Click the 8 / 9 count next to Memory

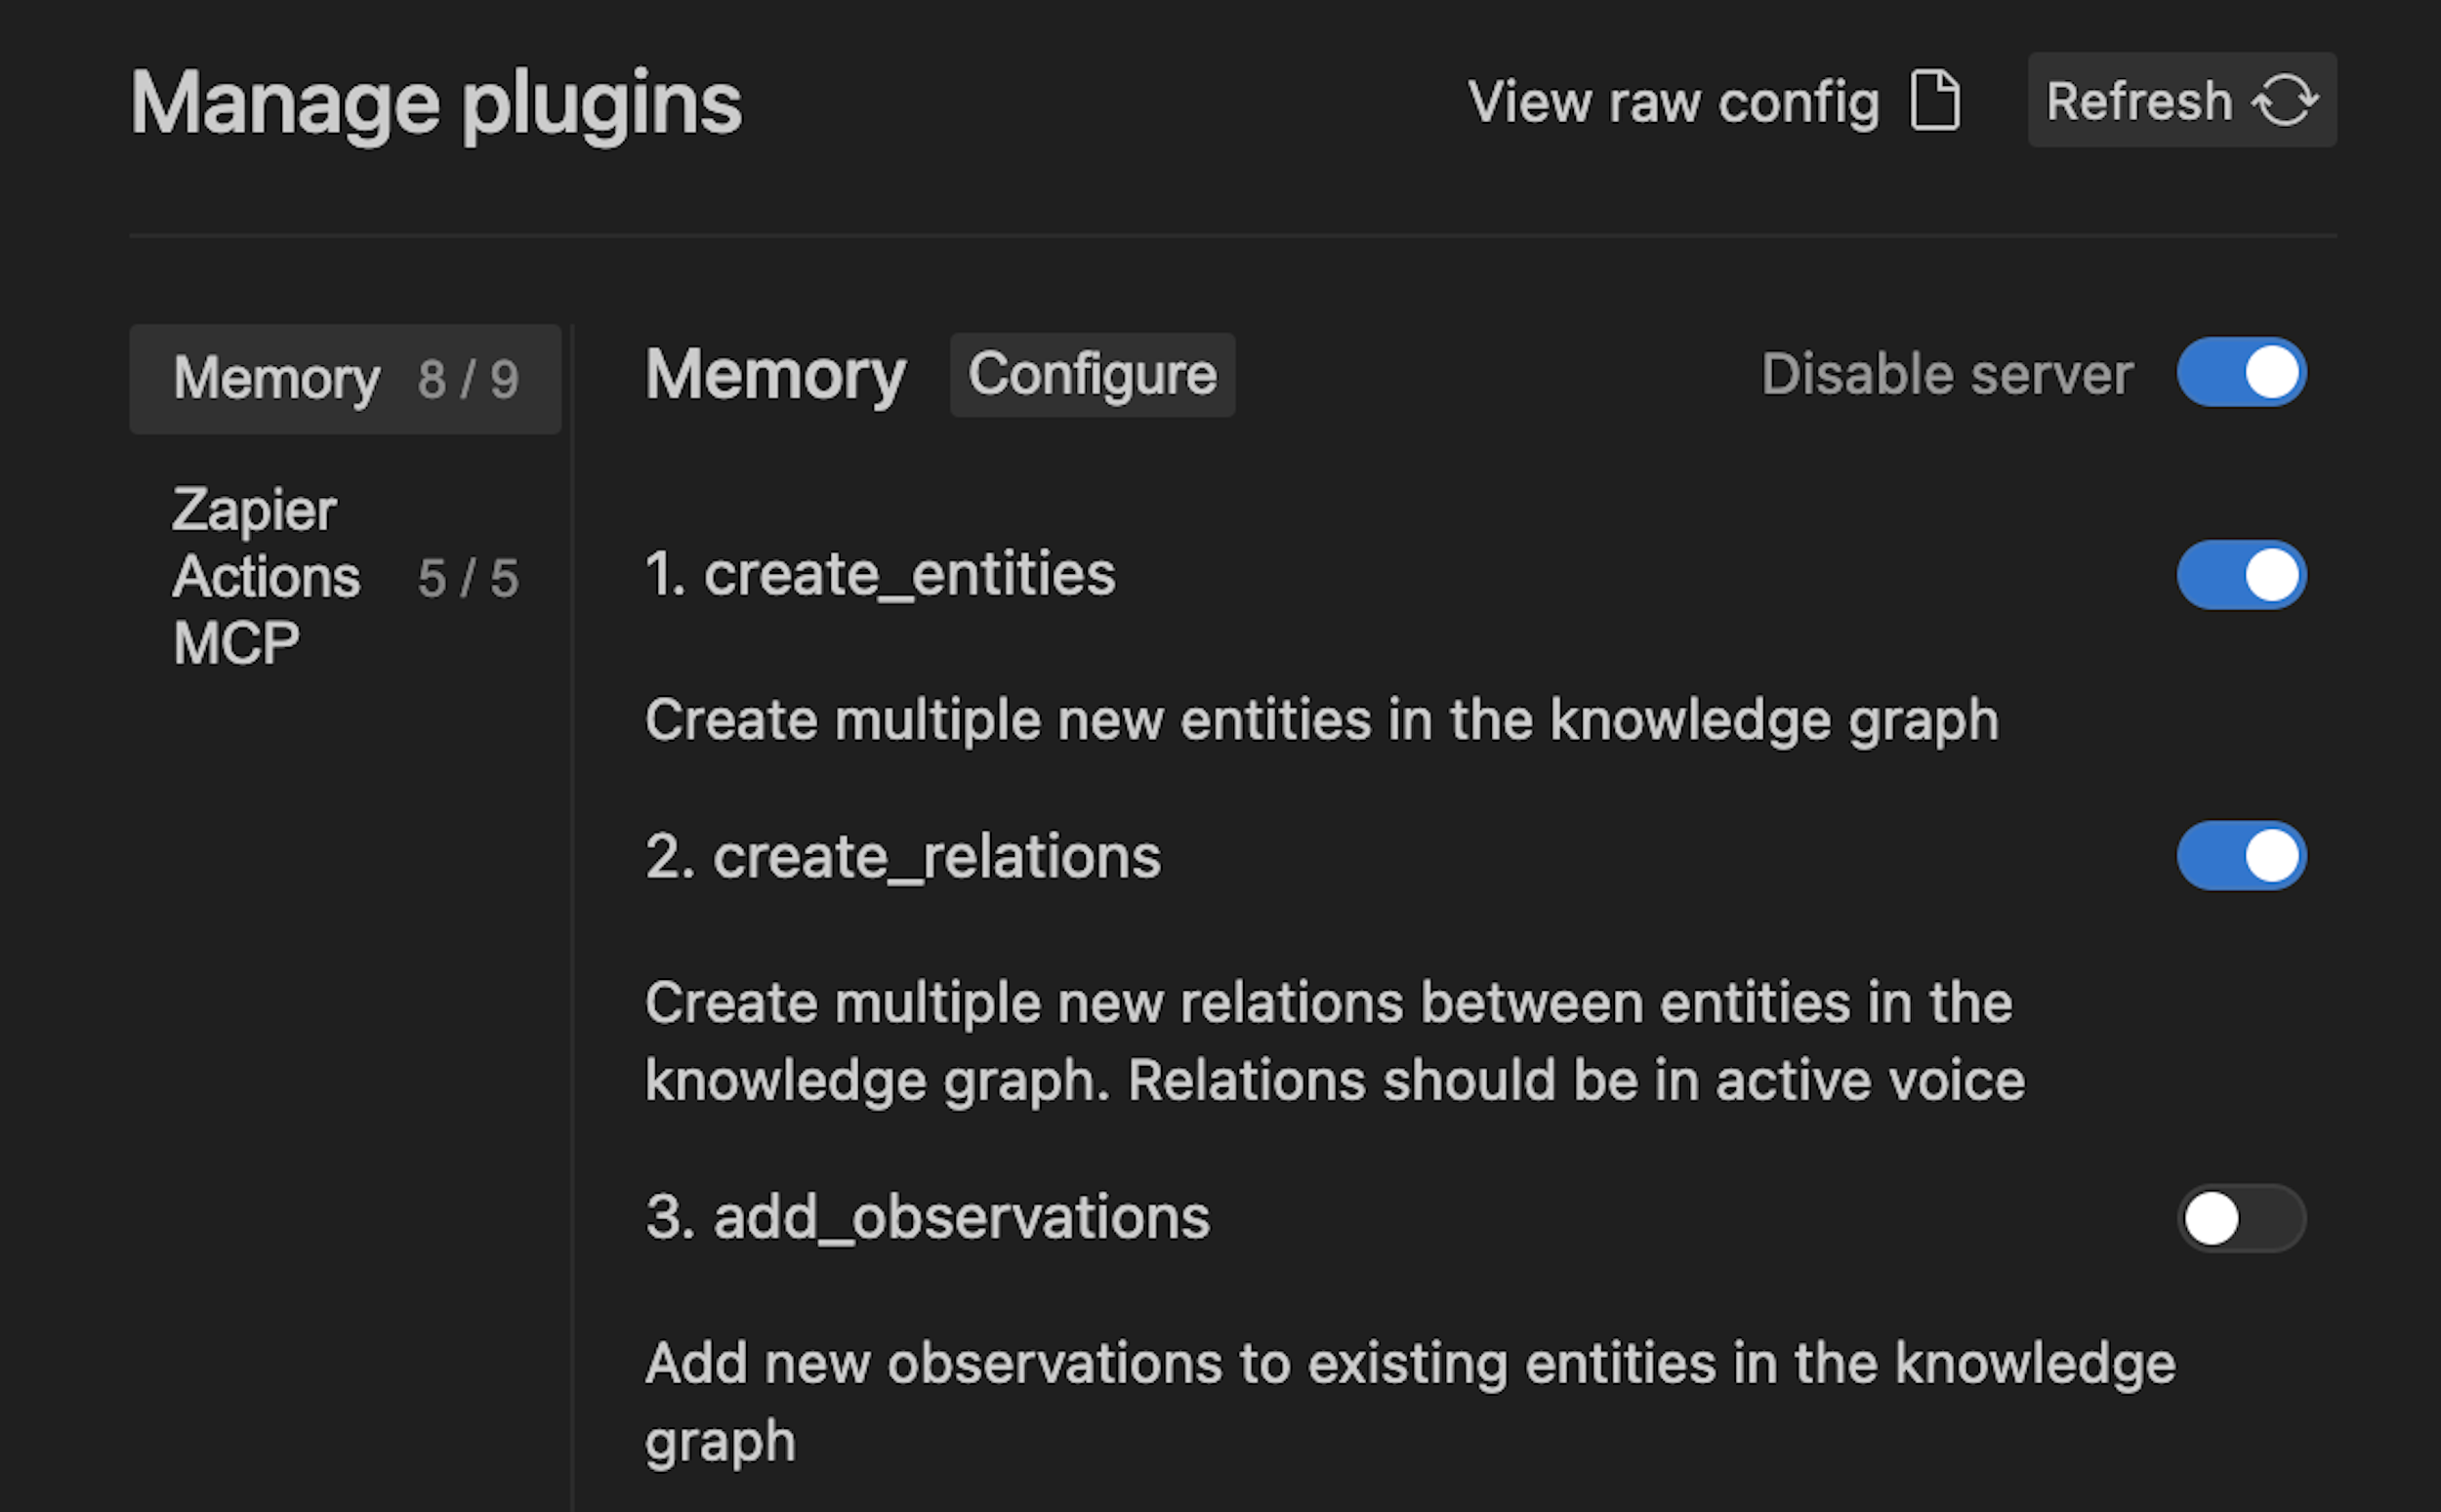(x=470, y=378)
